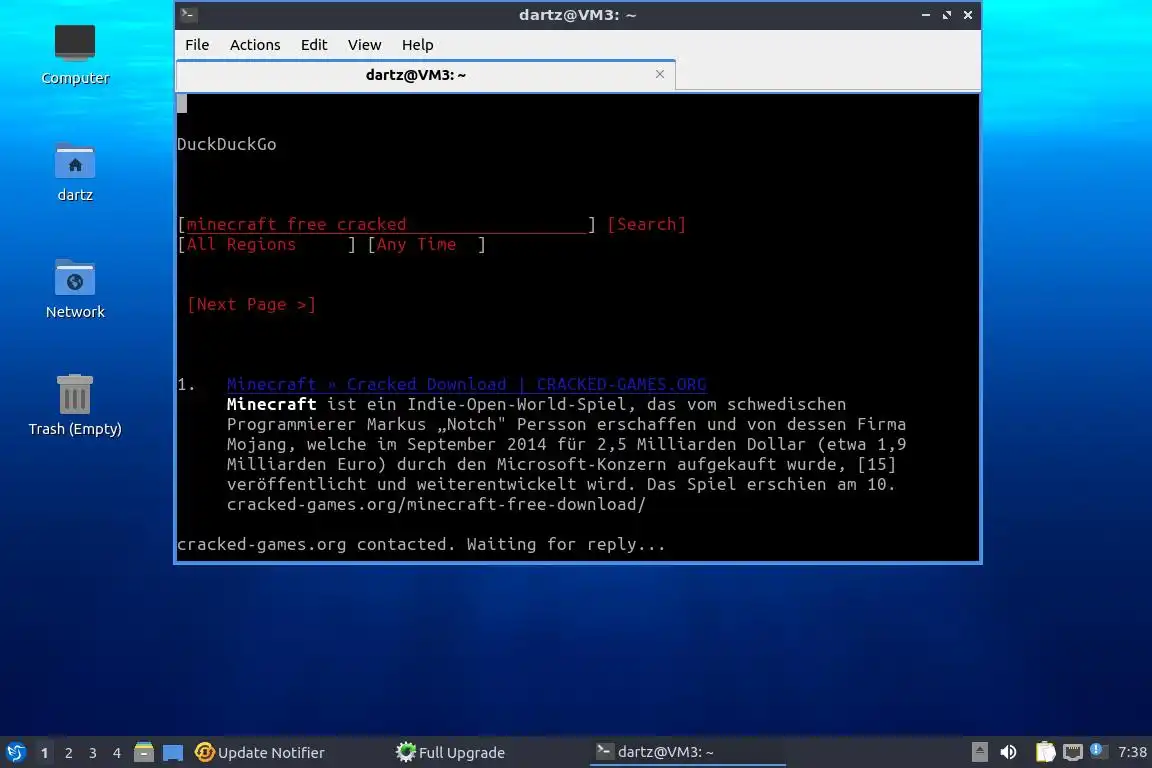Image resolution: width=1152 pixels, height=768 pixels.
Task: Open the volume speaker tray icon
Action: (1009, 752)
